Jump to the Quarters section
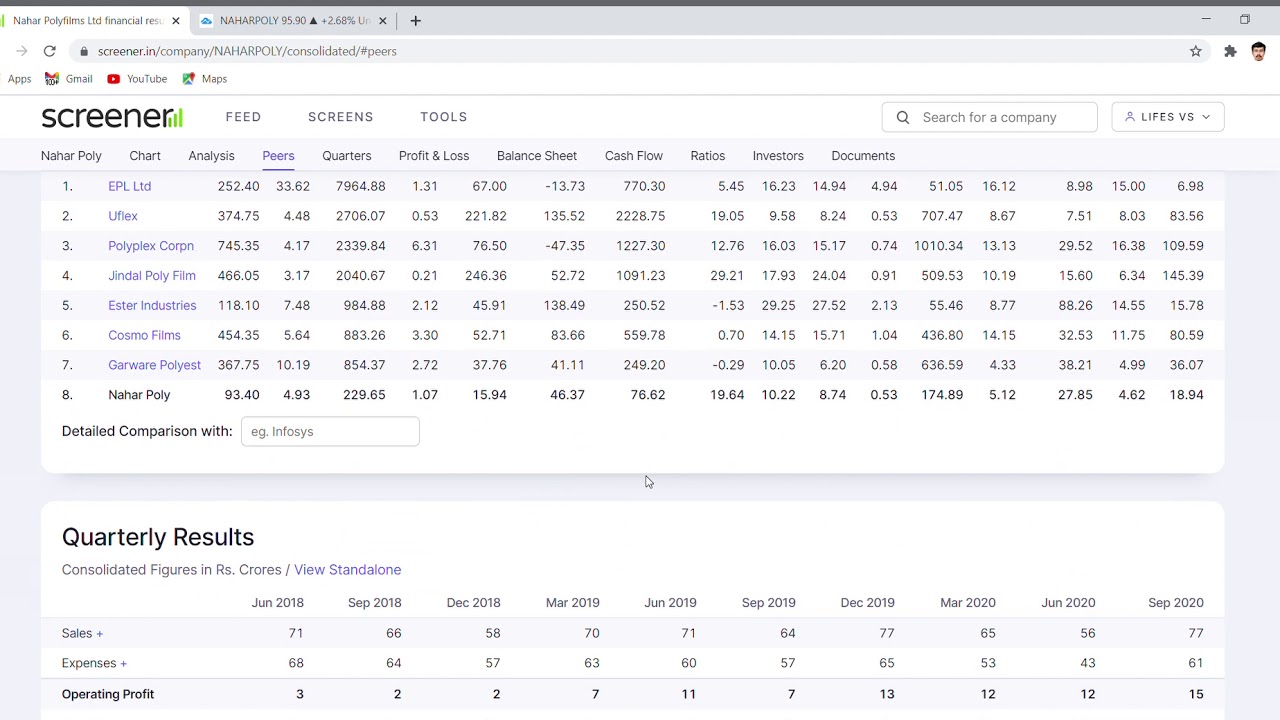This screenshot has width=1280, height=720. [347, 156]
